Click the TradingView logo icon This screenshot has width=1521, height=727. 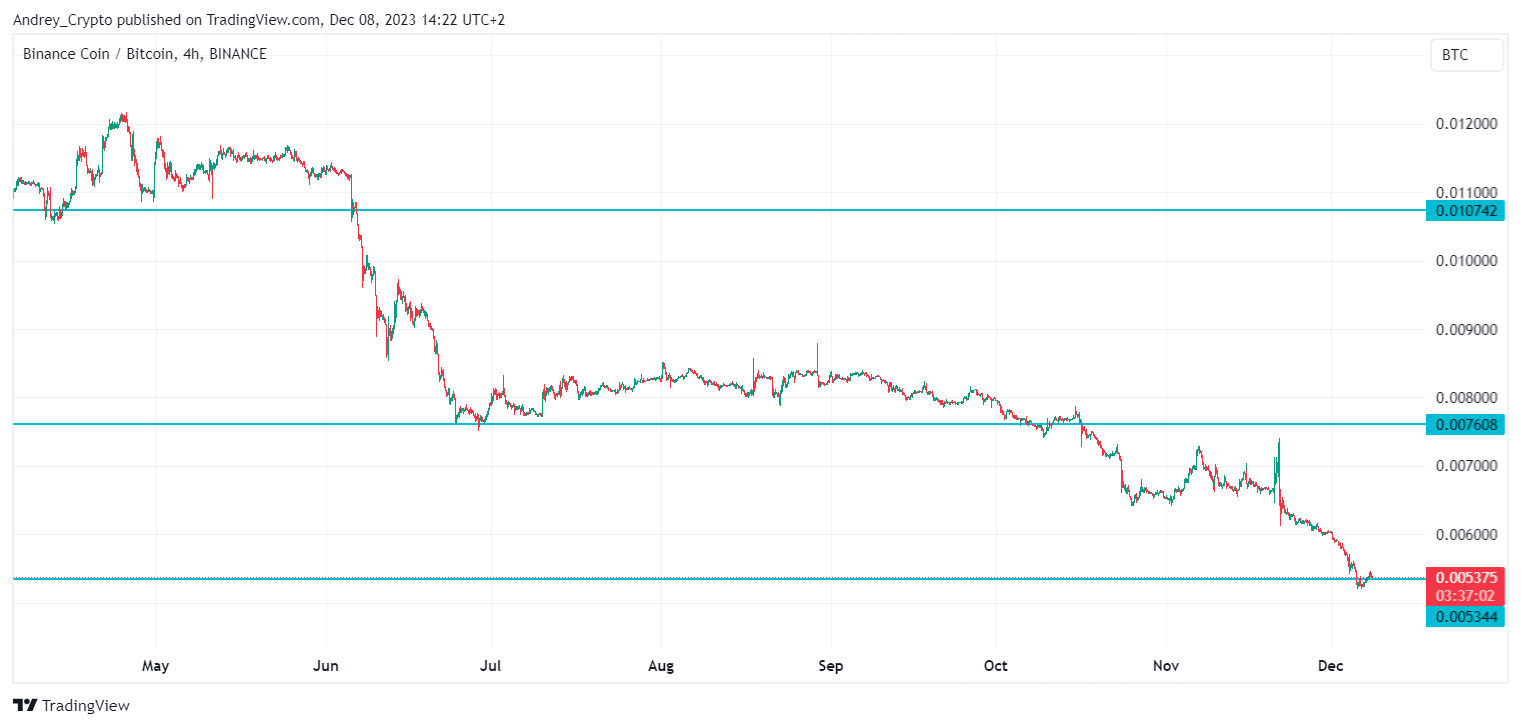point(26,705)
